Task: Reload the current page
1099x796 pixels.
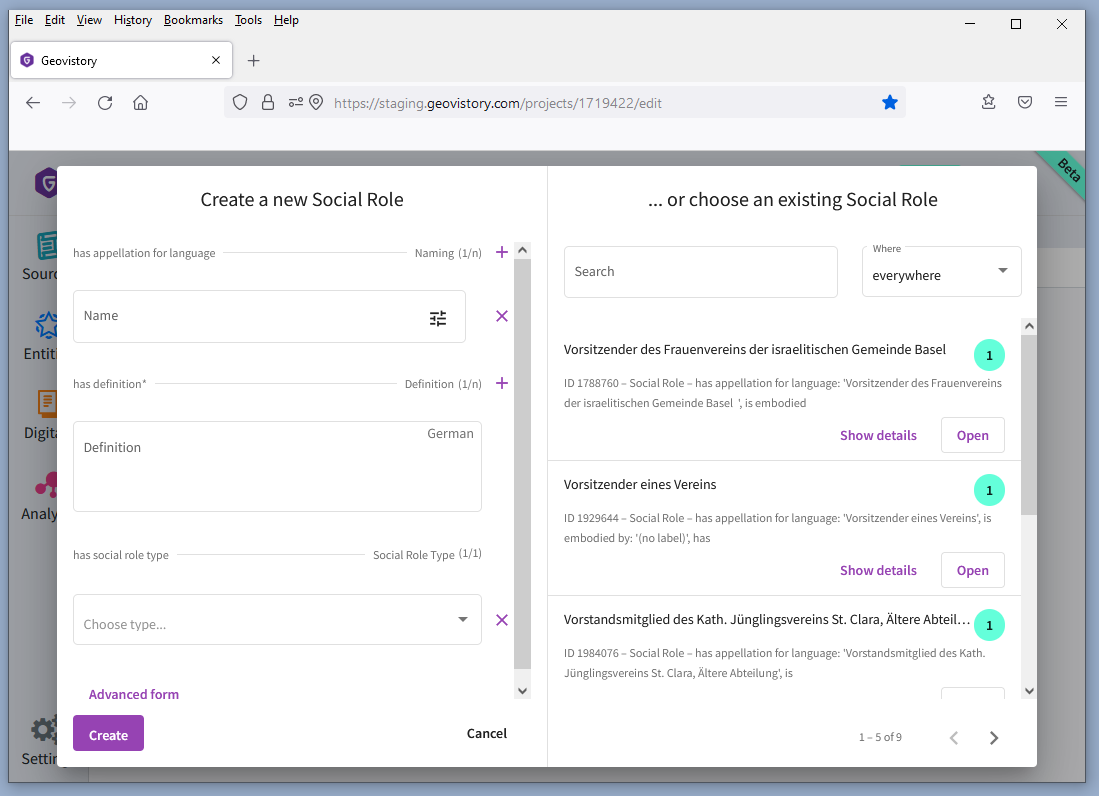Action: [x=105, y=103]
